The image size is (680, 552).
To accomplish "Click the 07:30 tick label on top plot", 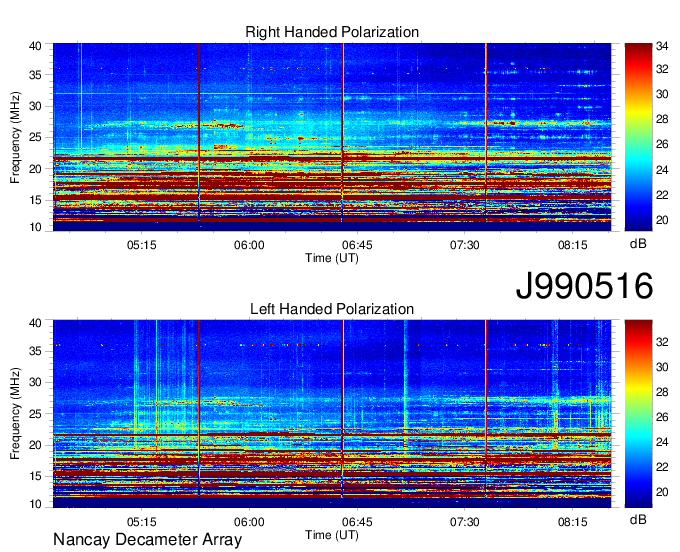I will (464, 245).
